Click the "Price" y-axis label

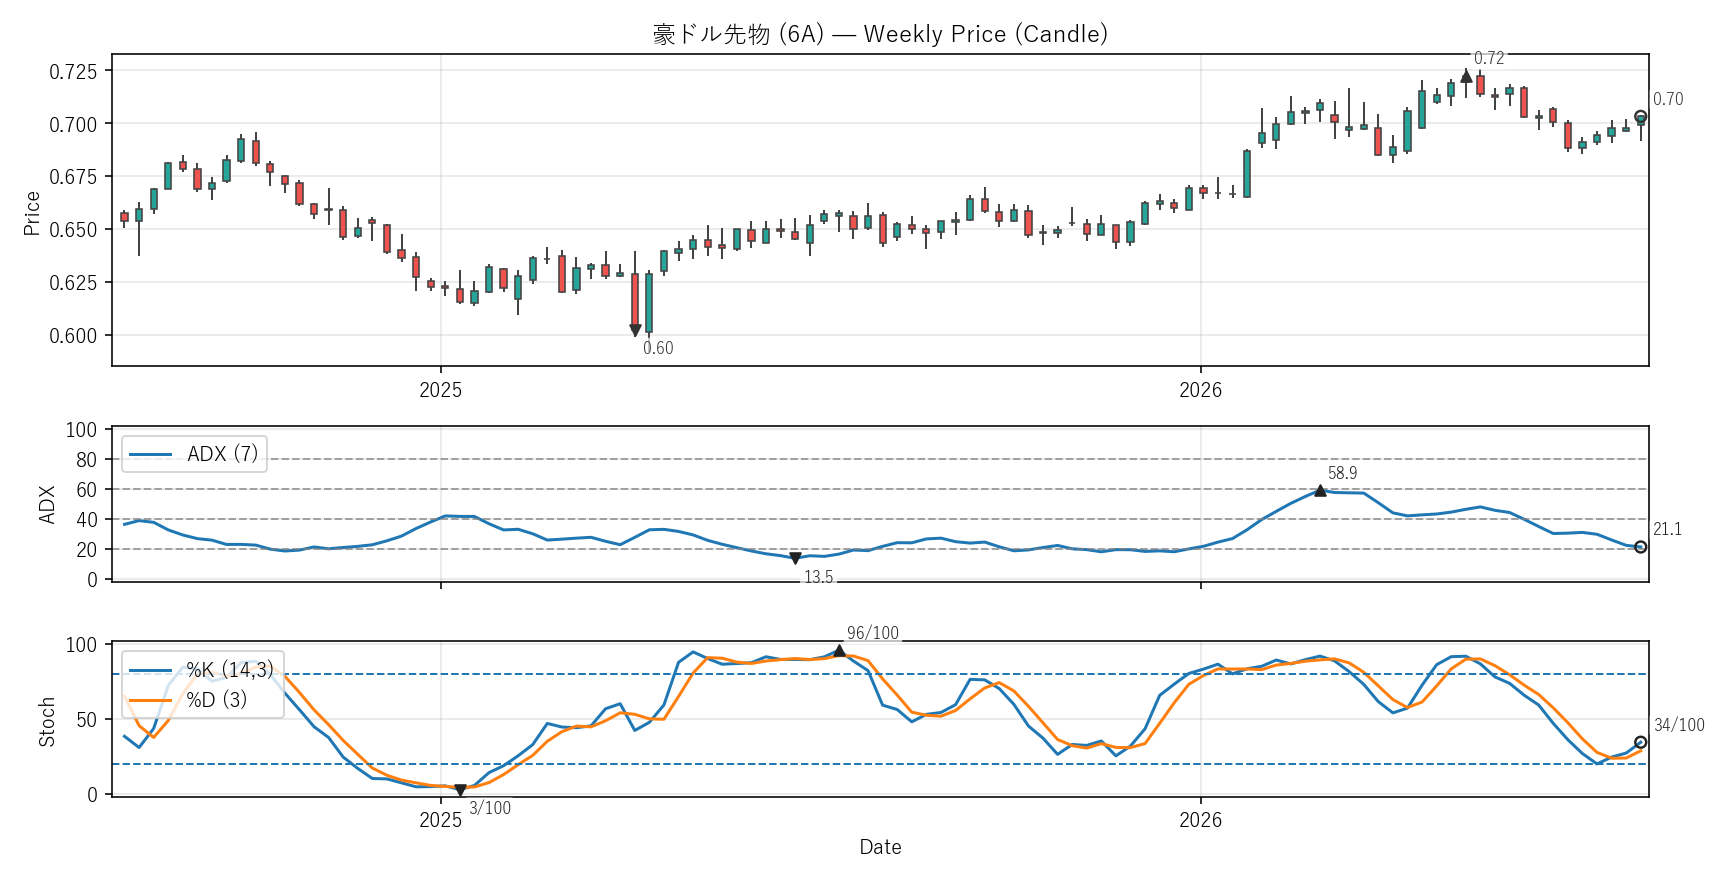tap(32, 213)
